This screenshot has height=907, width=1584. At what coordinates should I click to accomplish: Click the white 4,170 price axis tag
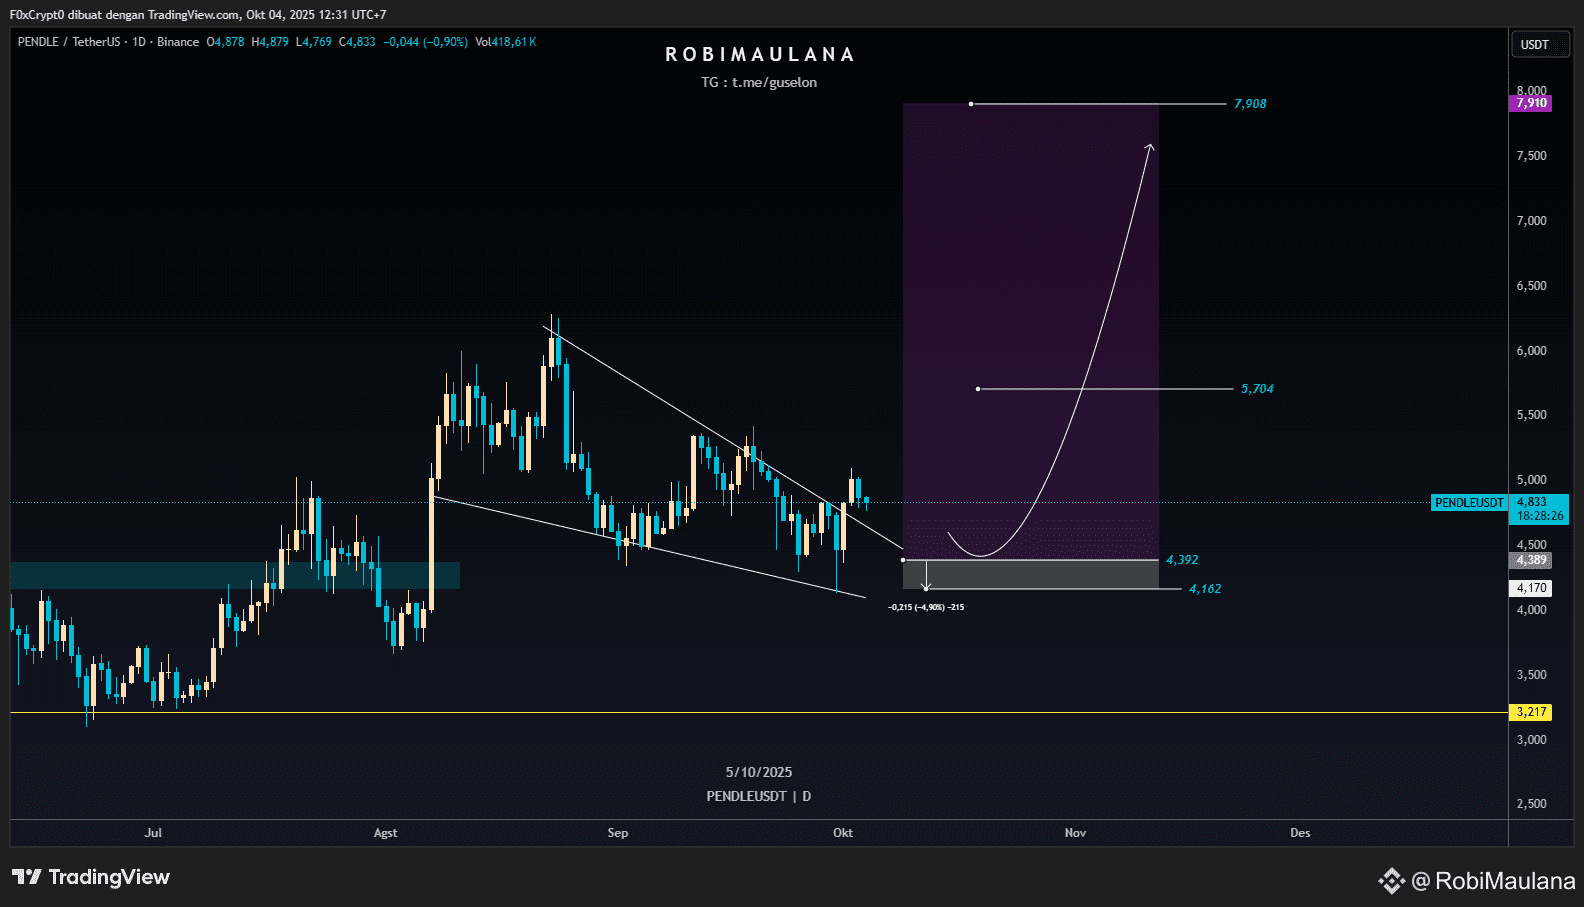click(1531, 589)
